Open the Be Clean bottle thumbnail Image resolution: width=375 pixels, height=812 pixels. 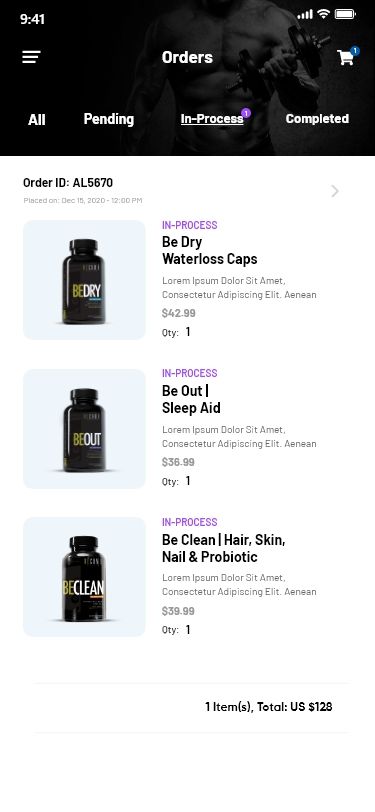click(x=84, y=577)
